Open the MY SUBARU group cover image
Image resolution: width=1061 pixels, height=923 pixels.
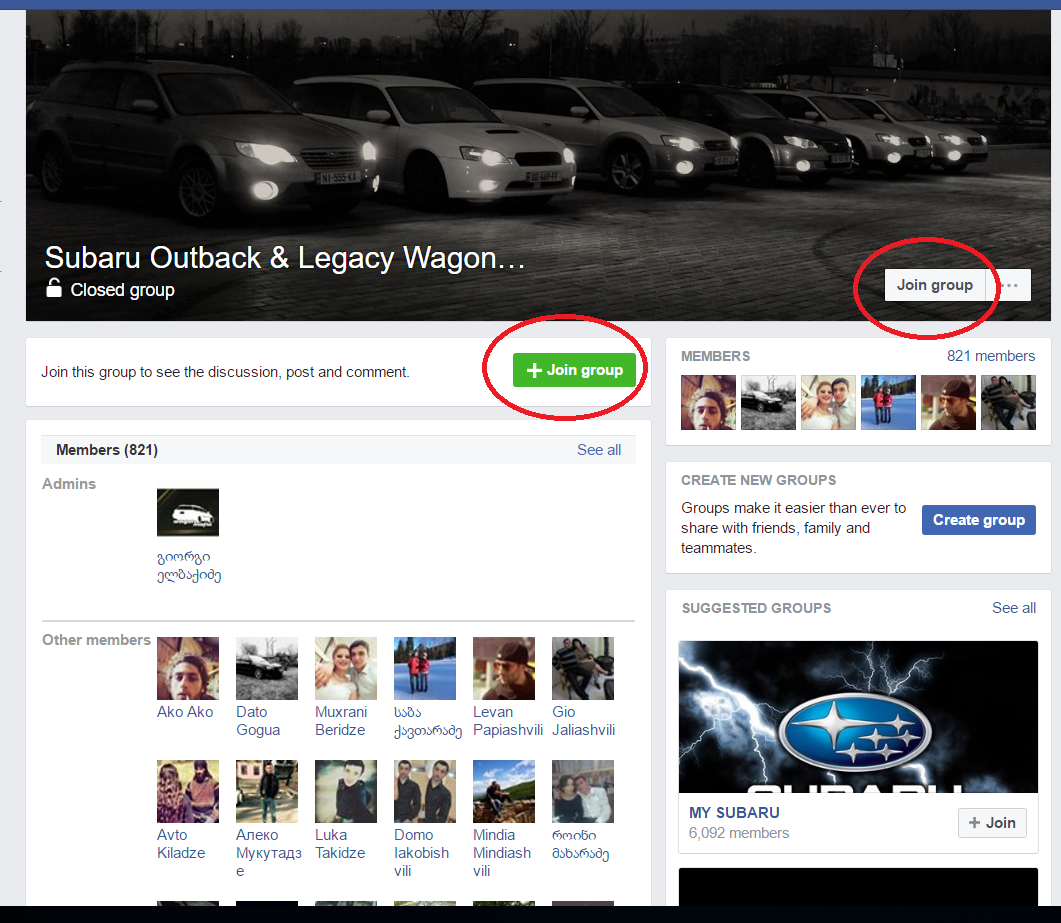point(858,717)
